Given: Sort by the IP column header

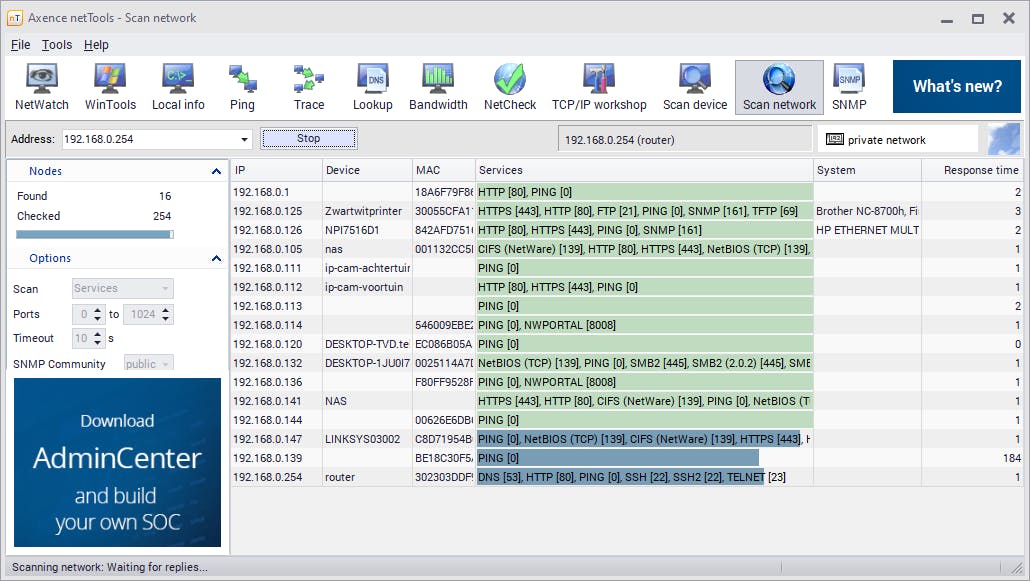Looking at the screenshot, I should coord(276,170).
